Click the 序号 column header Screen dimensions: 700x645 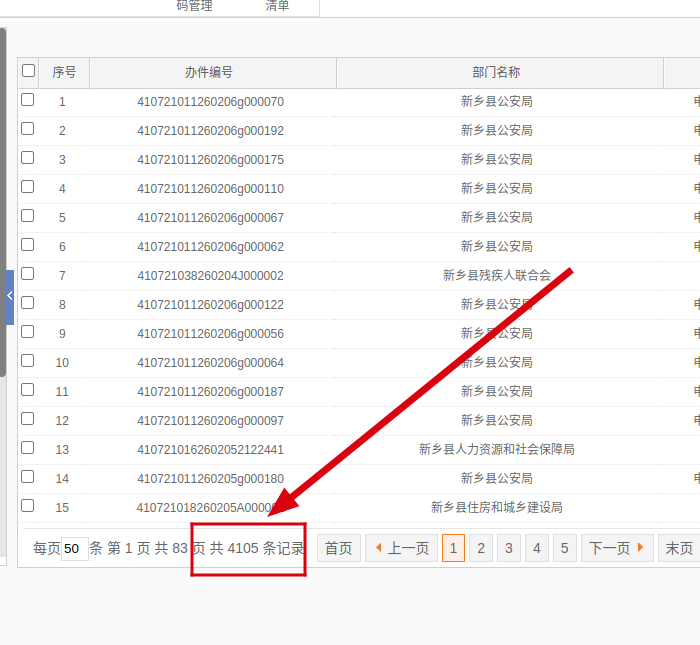pyautogui.click(x=64, y=73)
